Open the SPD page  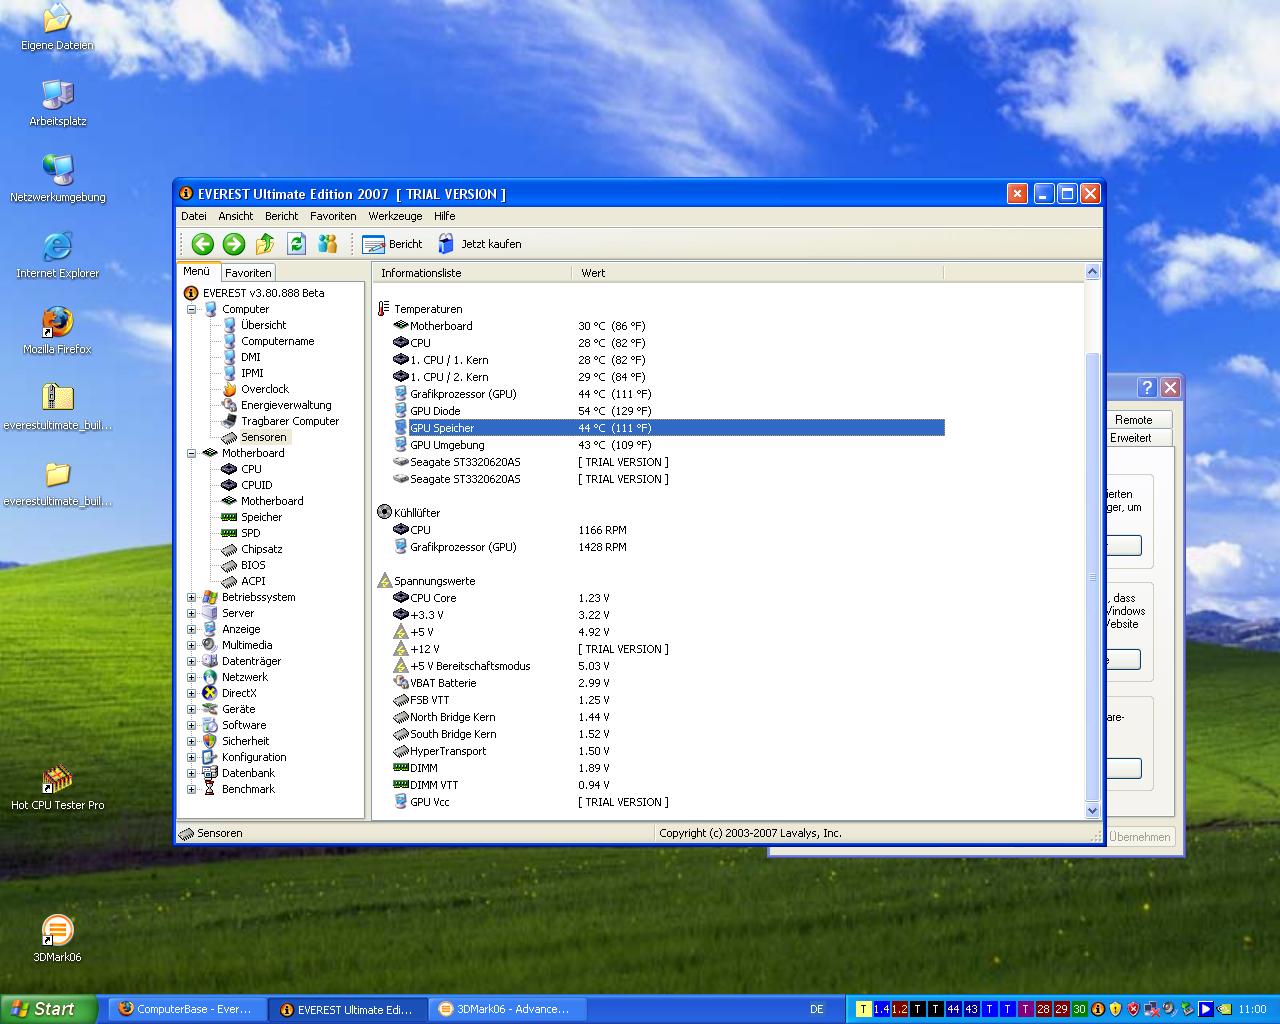[250, 533]
